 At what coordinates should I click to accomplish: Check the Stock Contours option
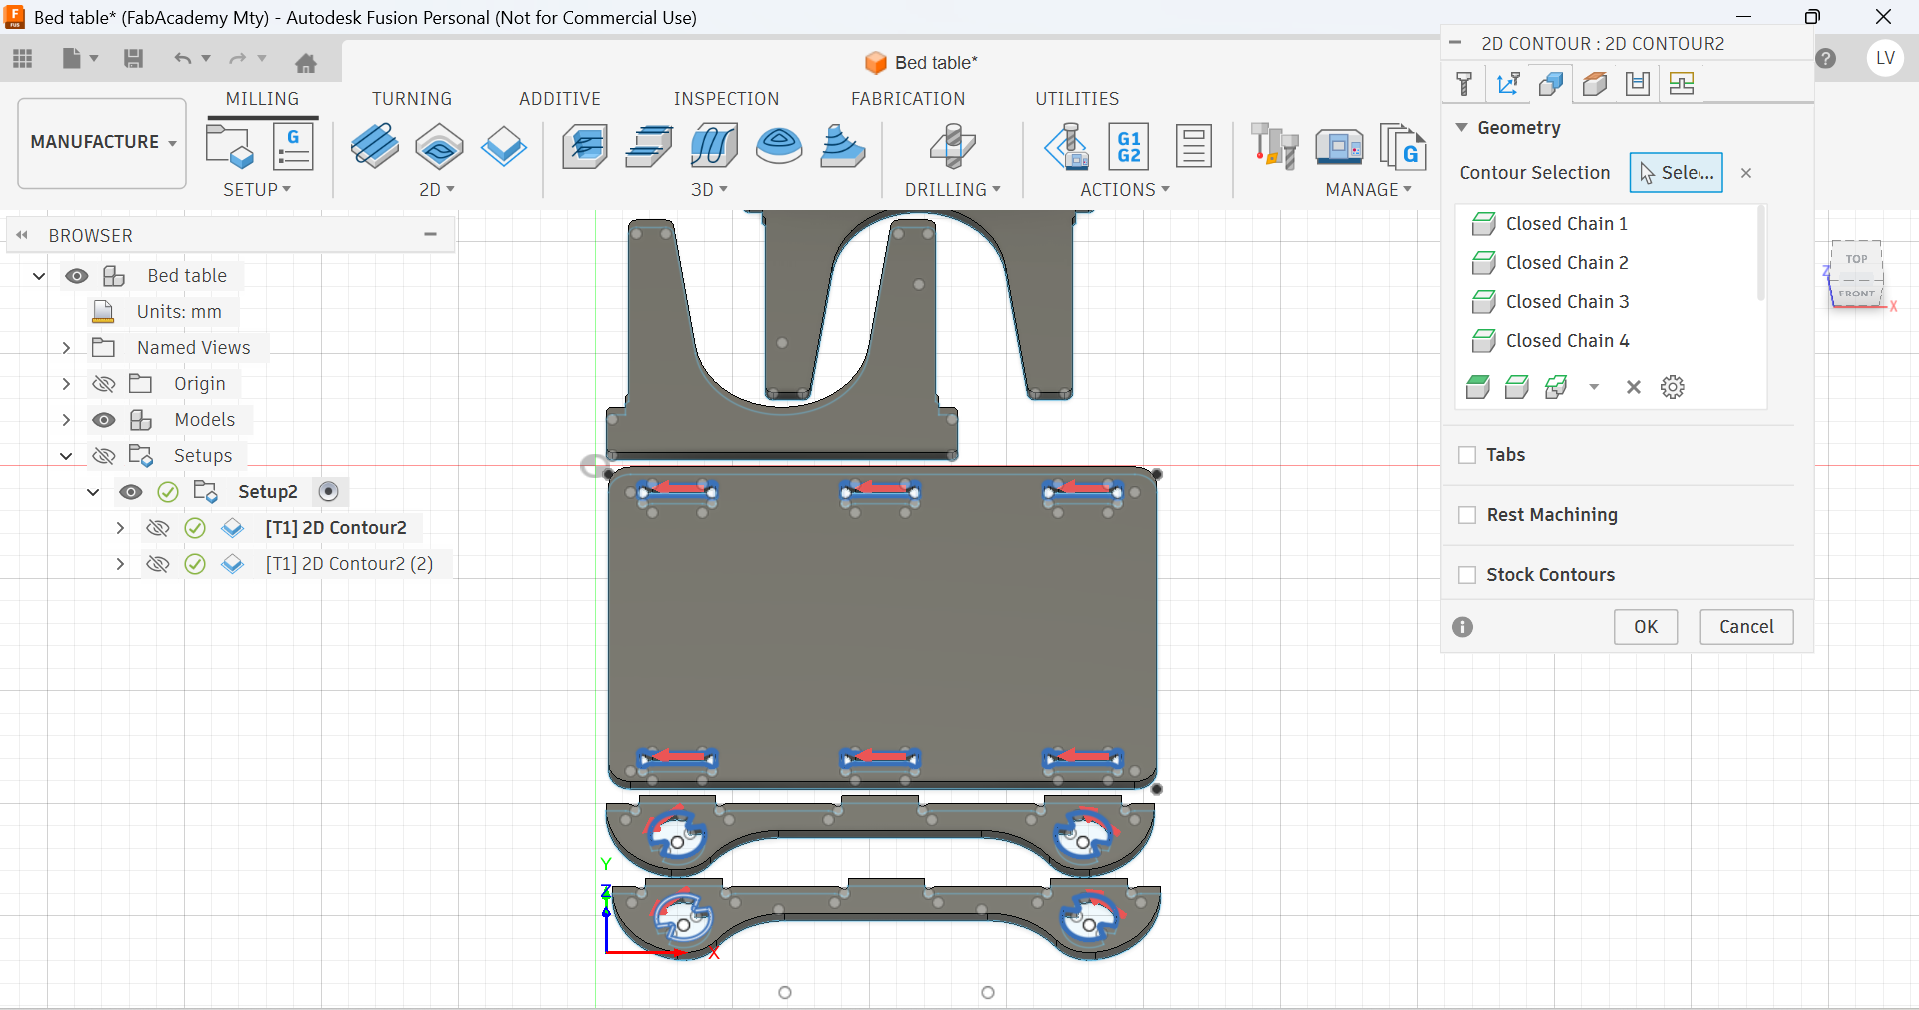pos(1467,575)
